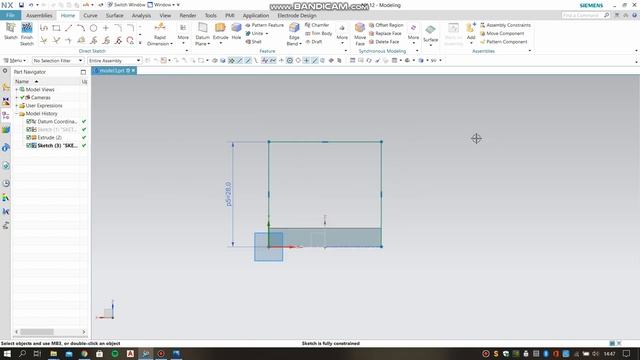The height and width of the screenshot is (360, 640).
Task: Click the Delete Face button
Action: point(384,42)
